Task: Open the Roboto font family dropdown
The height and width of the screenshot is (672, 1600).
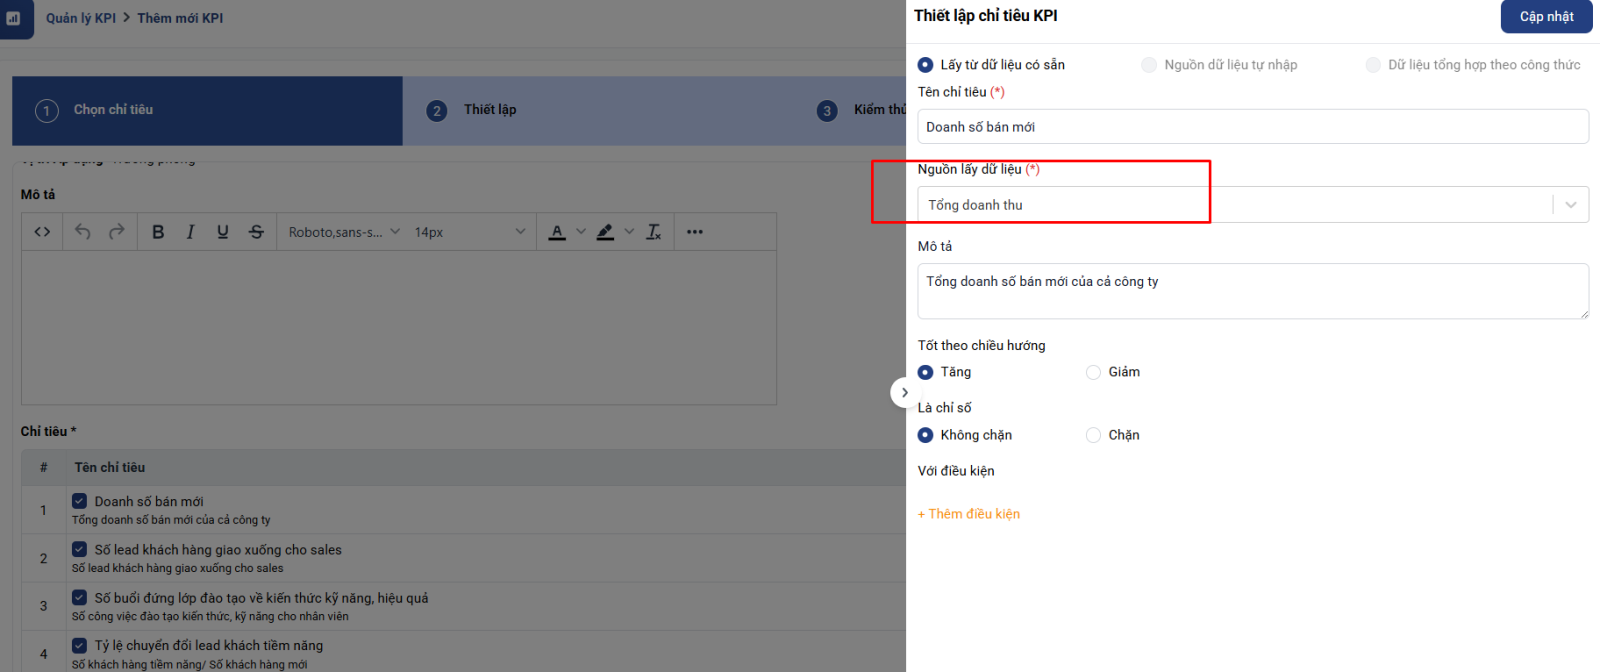Action: pos(344,232)
